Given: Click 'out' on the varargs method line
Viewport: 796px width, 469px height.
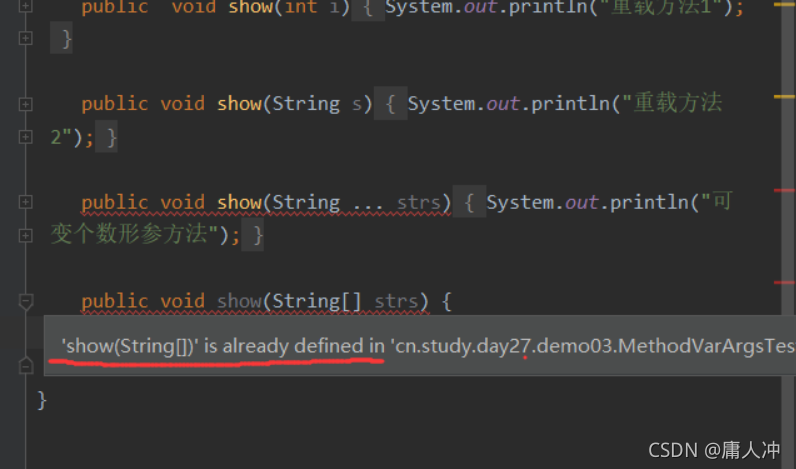Looking at the screenshot, I should 582,203.
